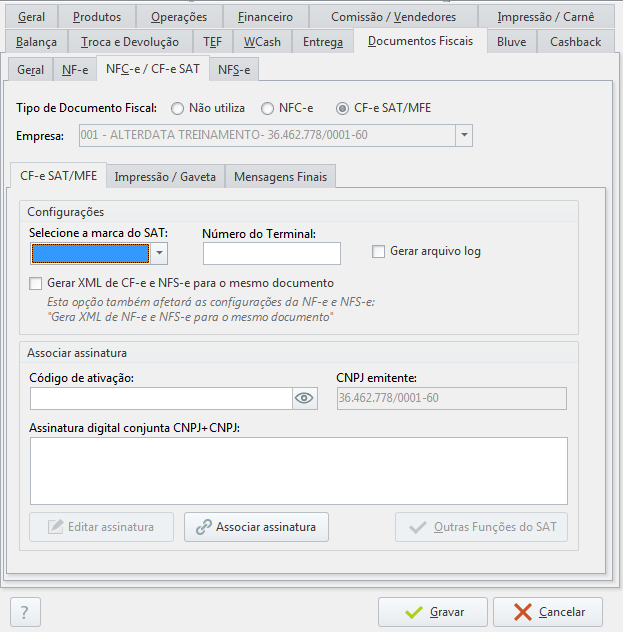
Task: Select the WCash tab
Action: (x=262, y=42)
